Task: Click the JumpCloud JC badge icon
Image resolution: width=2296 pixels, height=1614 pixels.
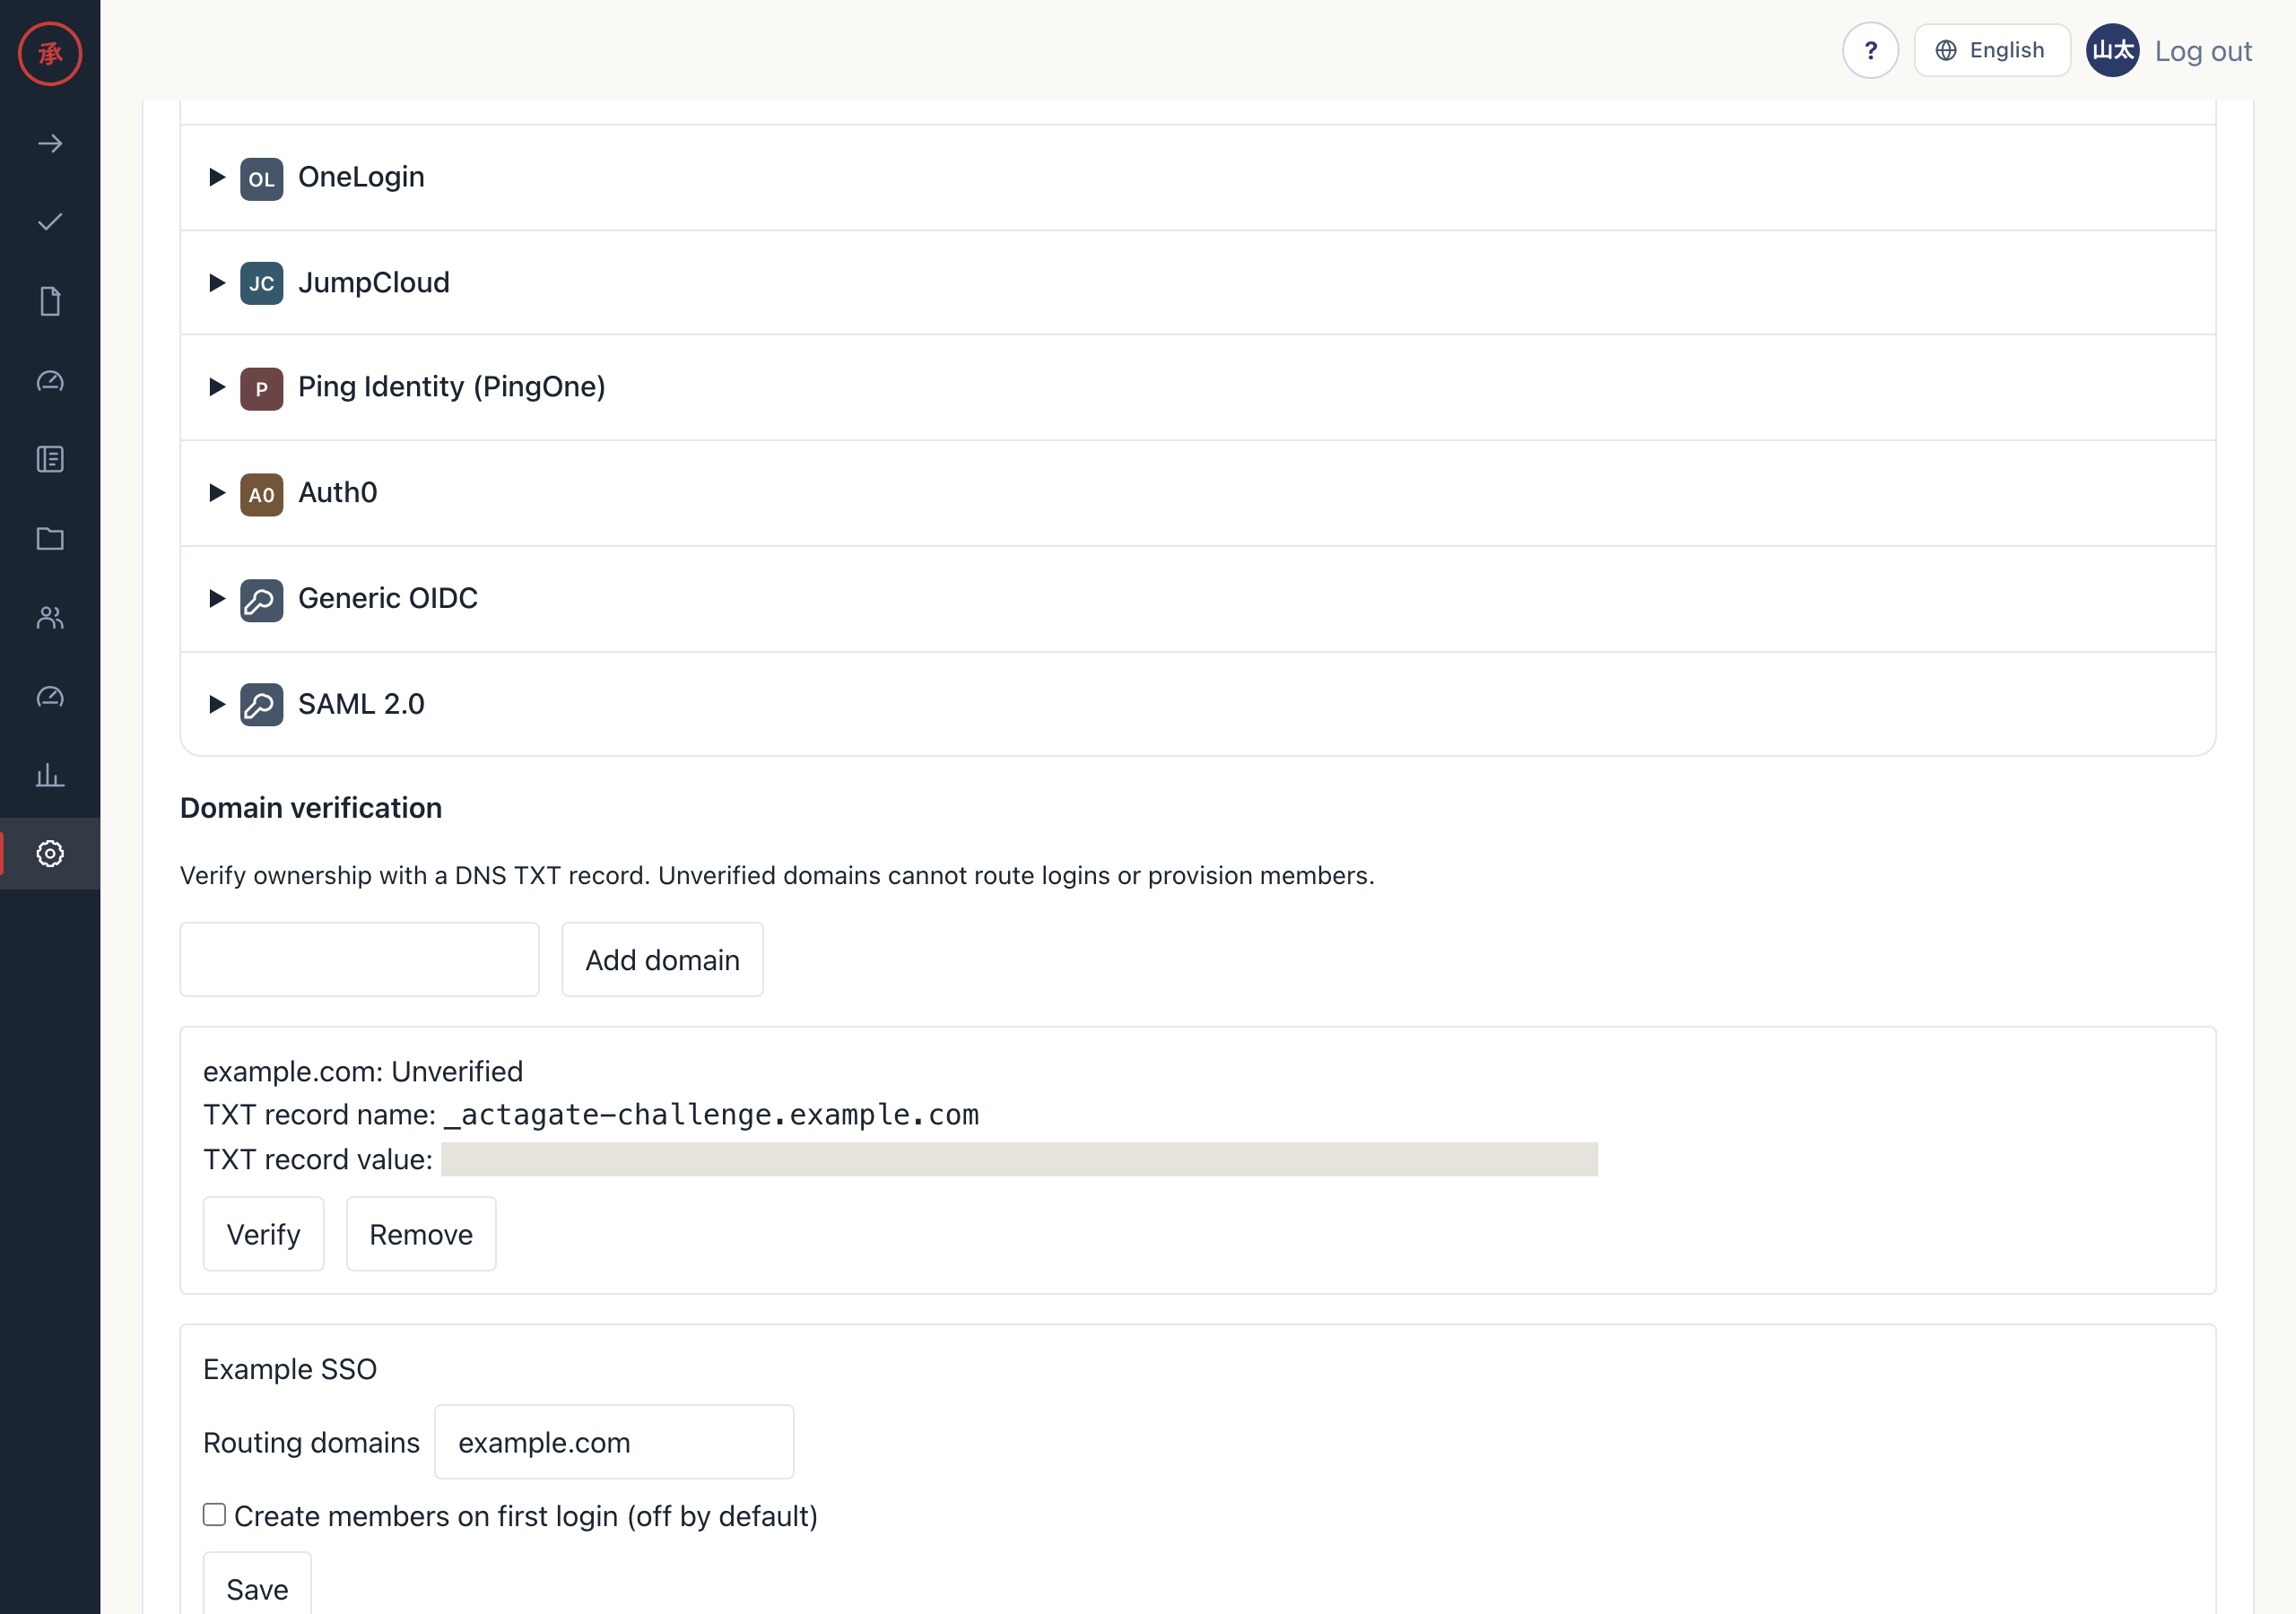Action: tap(261, 283)
